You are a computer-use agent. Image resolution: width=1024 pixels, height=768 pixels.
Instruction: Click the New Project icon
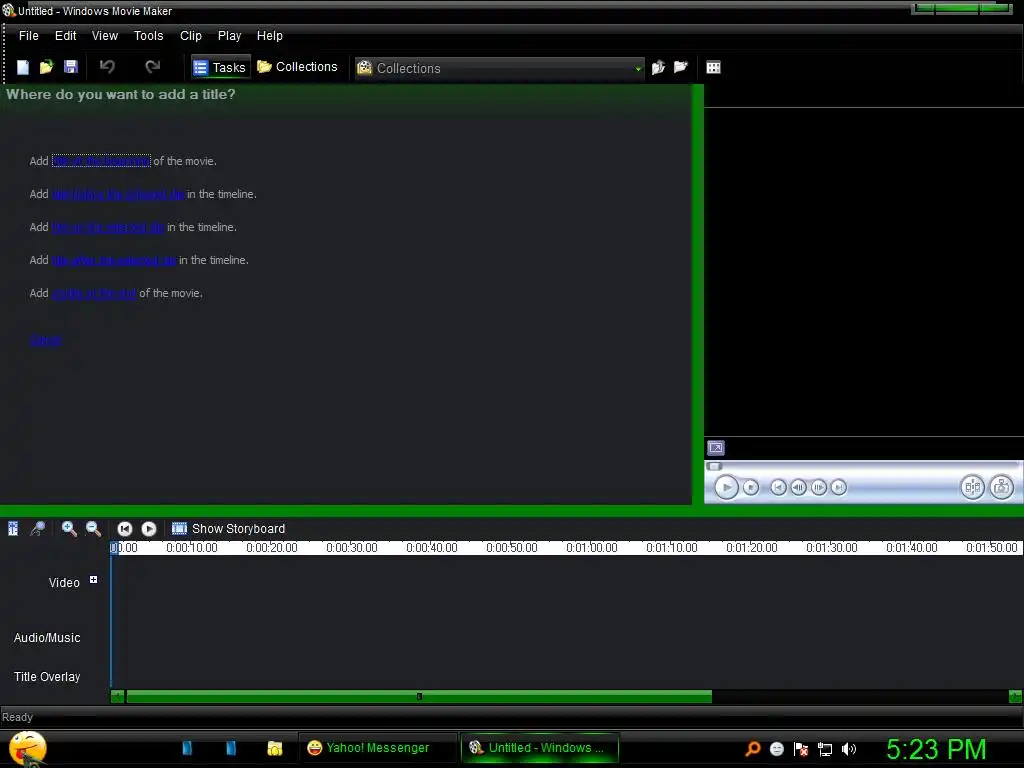pyautogui.click(x=23, y=67)
